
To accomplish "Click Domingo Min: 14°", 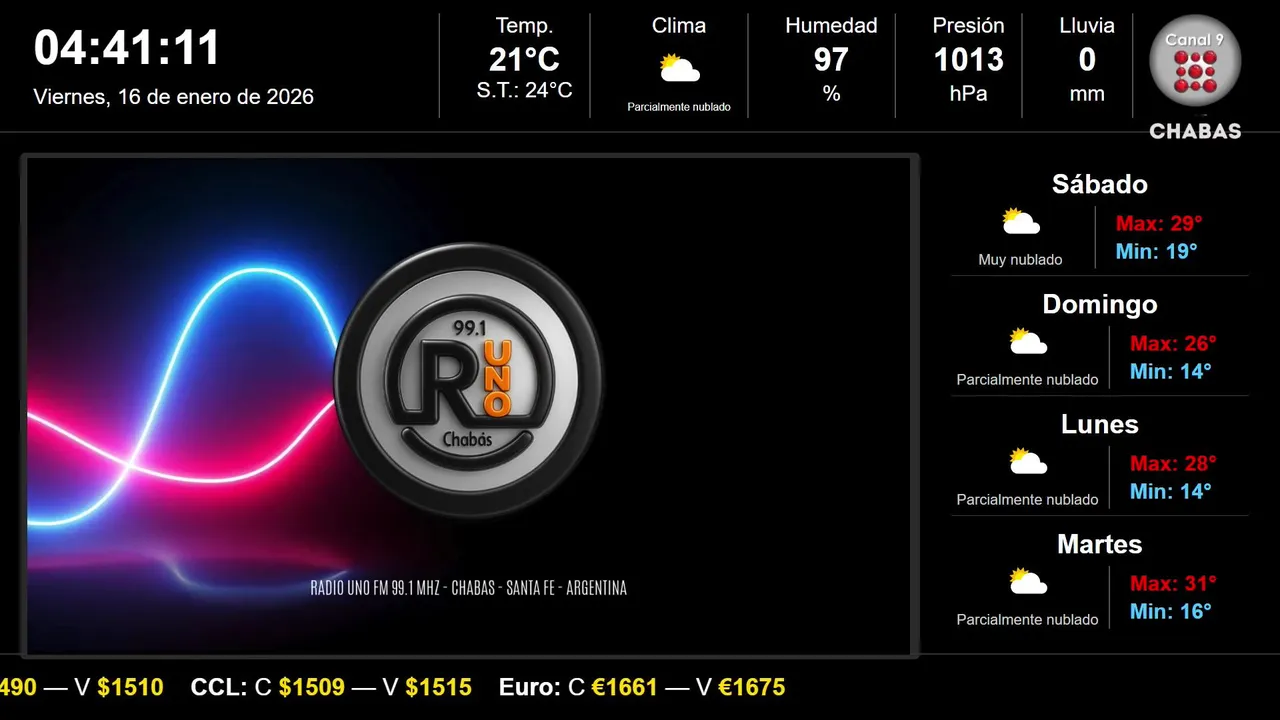I will 1171,371.
